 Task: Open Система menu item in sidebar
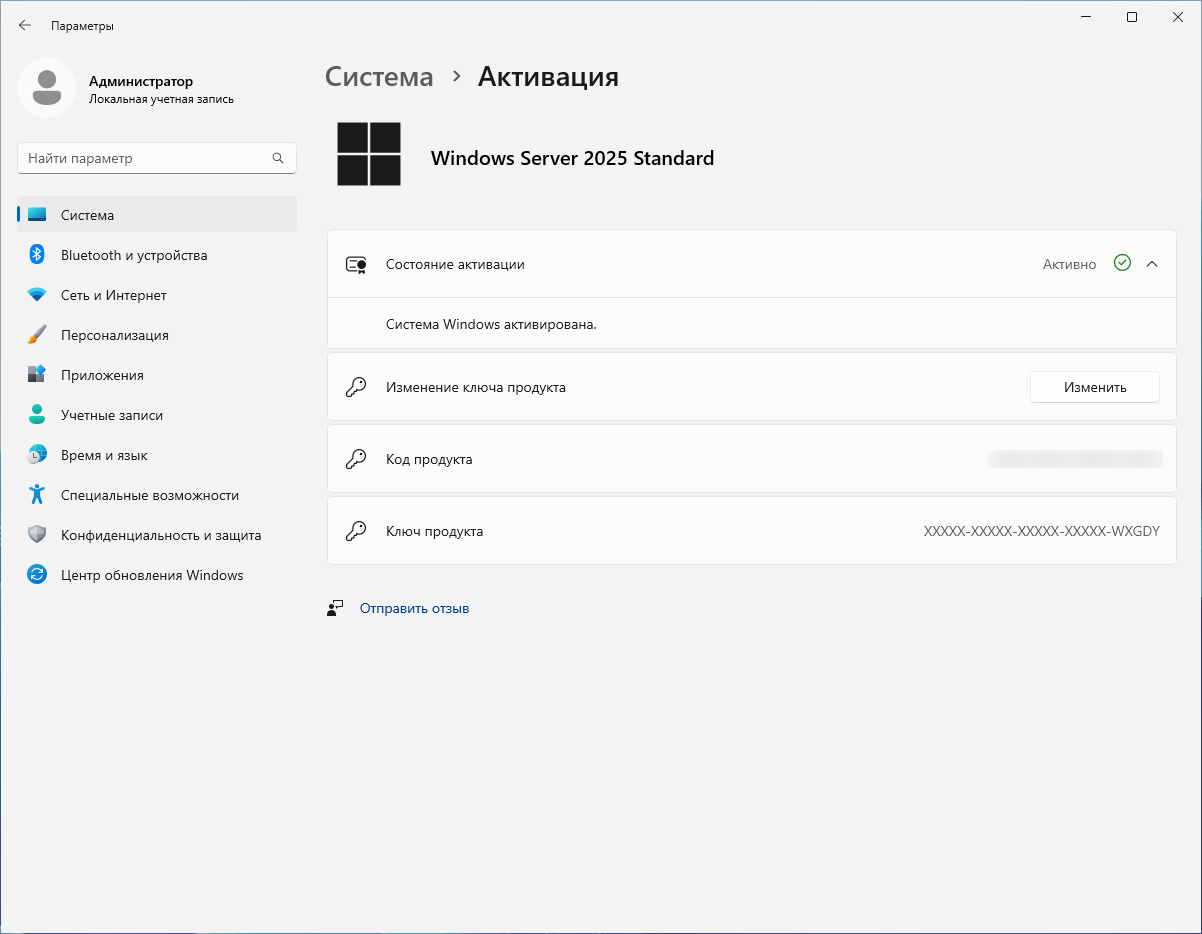pyautogui.click(x=157, y=215)
